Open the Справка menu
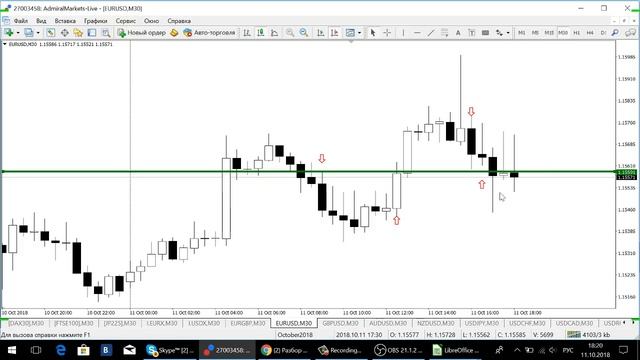 tap(179, 21)
